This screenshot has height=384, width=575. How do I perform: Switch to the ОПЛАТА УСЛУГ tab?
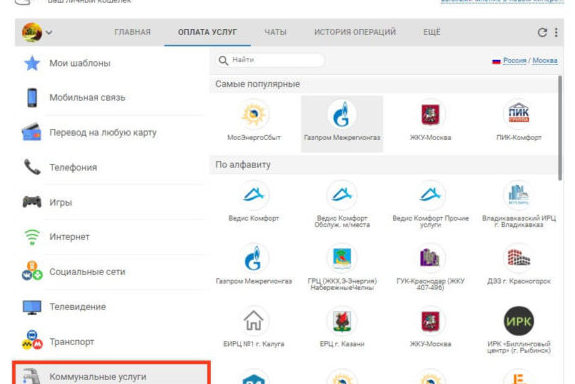[x=207, y=32]
